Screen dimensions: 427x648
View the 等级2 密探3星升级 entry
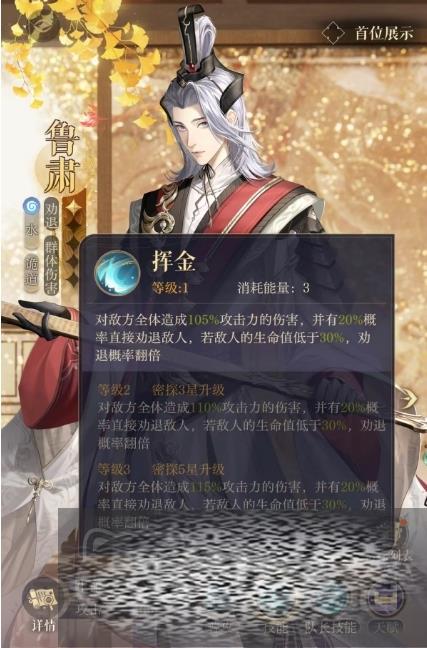pos(161,390)
